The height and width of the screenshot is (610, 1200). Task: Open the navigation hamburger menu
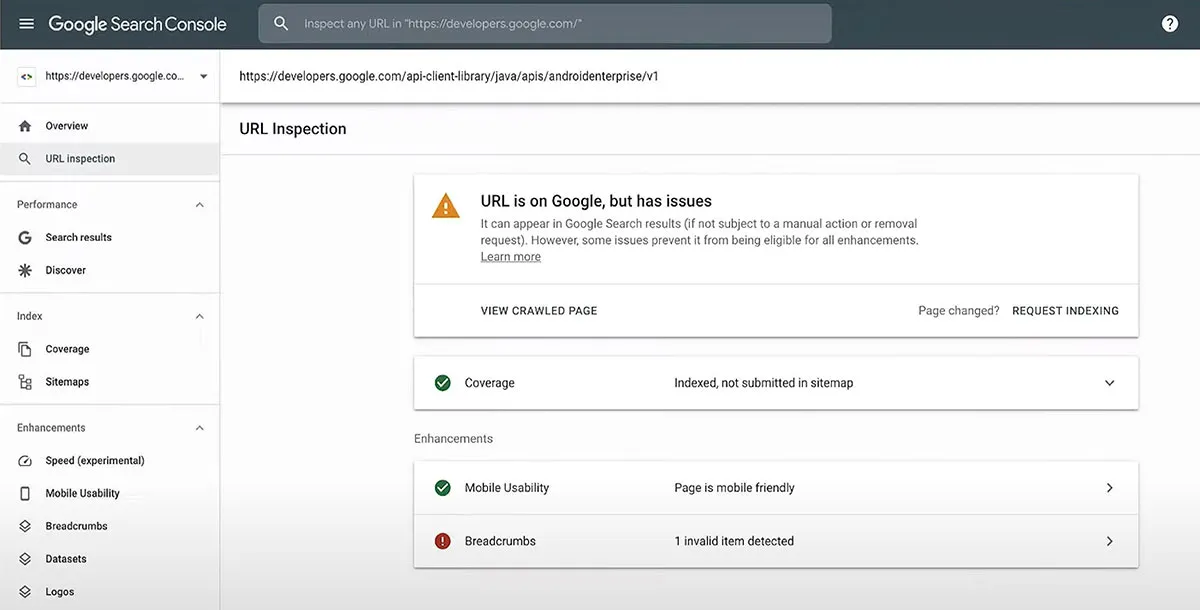point(25,23)
